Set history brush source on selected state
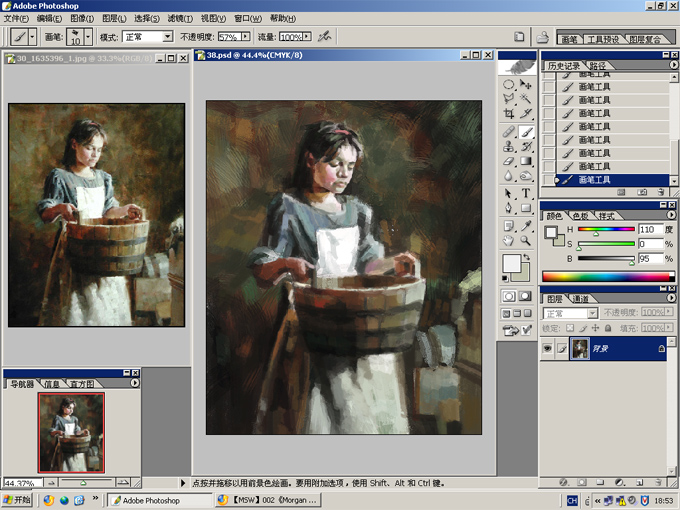Screen dimensions: 680x510 pos(549,180)
